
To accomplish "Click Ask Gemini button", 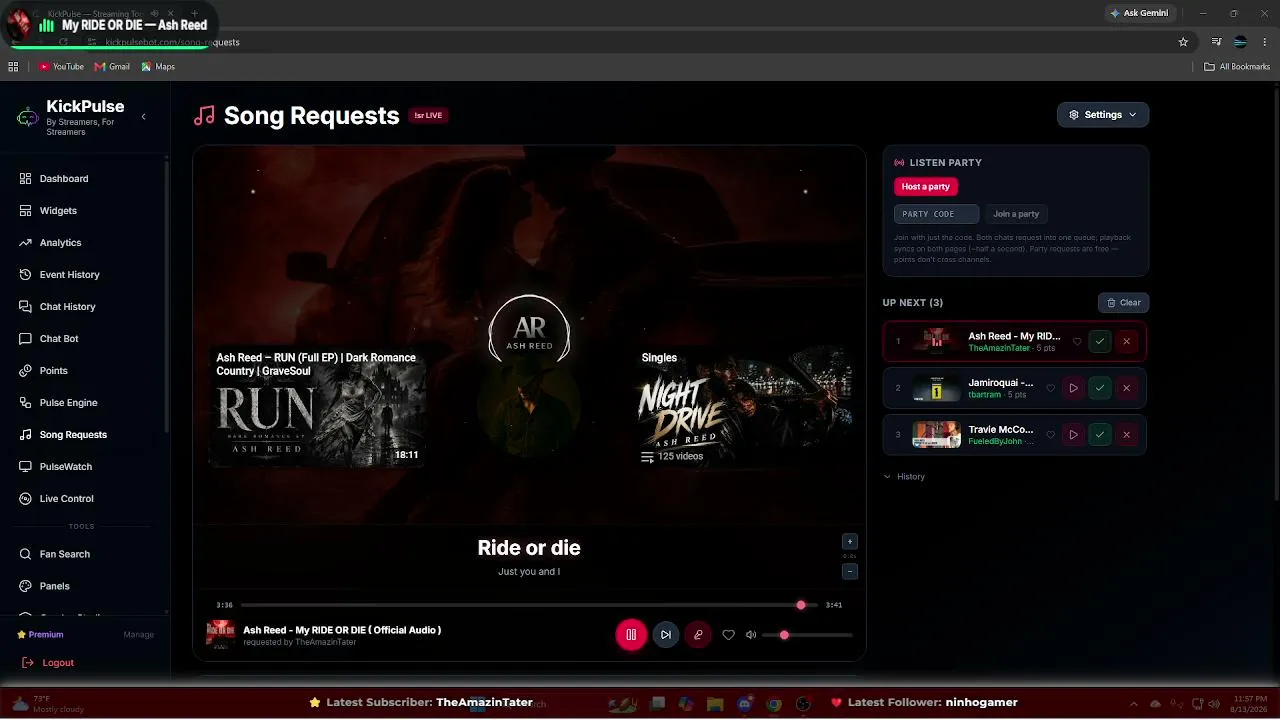I will pyautogui.click(x=1138, y=13).
